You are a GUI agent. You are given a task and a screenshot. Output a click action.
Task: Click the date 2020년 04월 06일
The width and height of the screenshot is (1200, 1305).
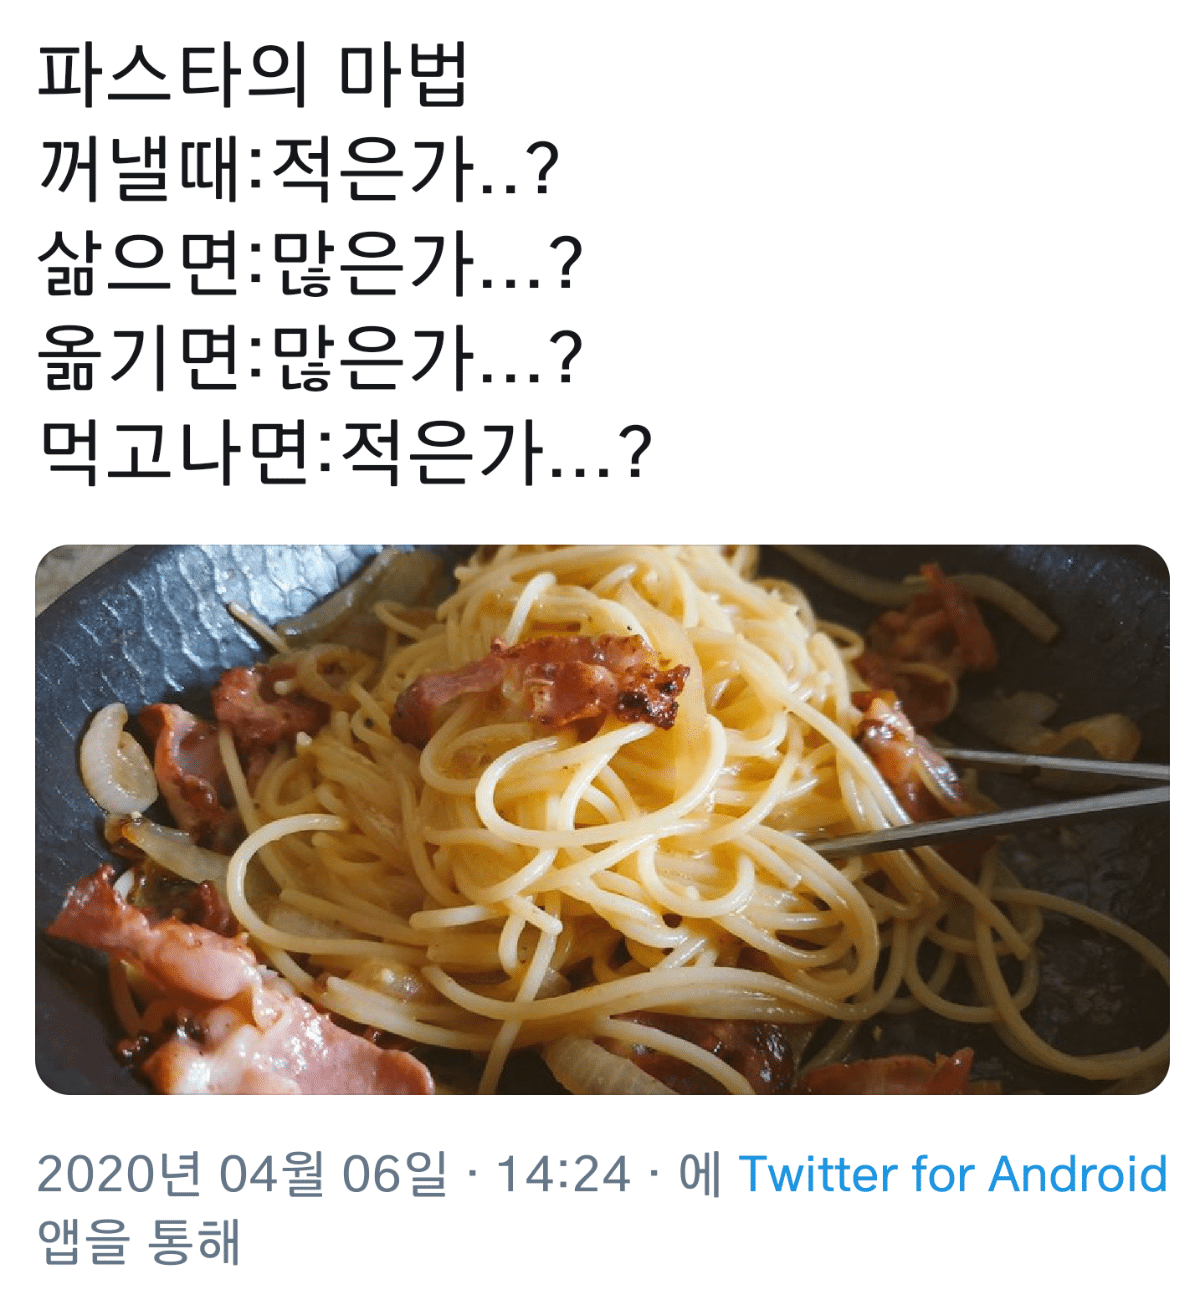point(243,1174)
